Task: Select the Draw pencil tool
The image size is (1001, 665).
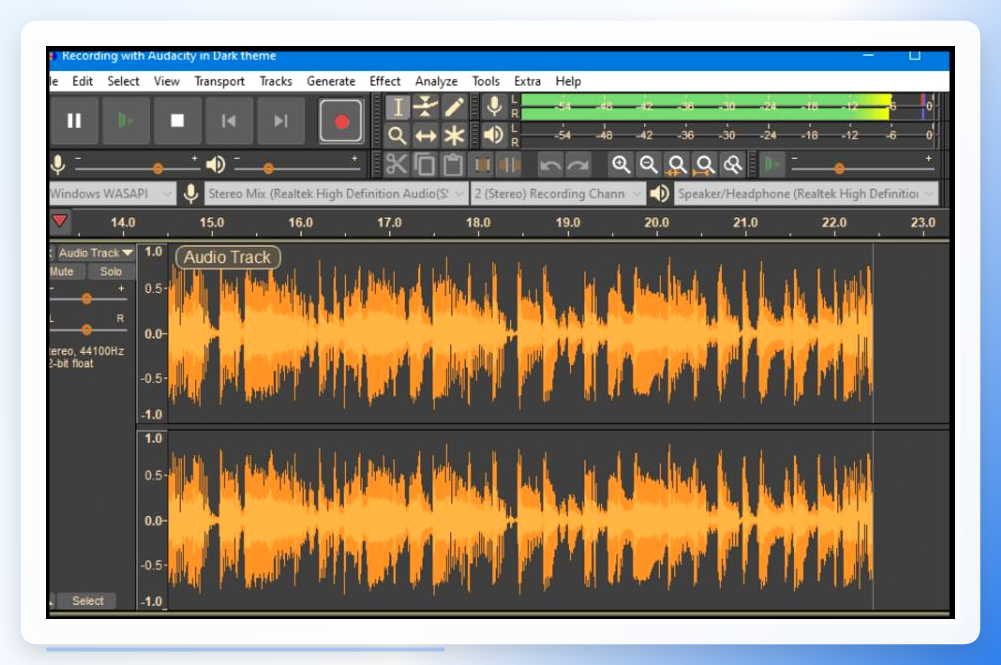Action: tap(454, 107)
